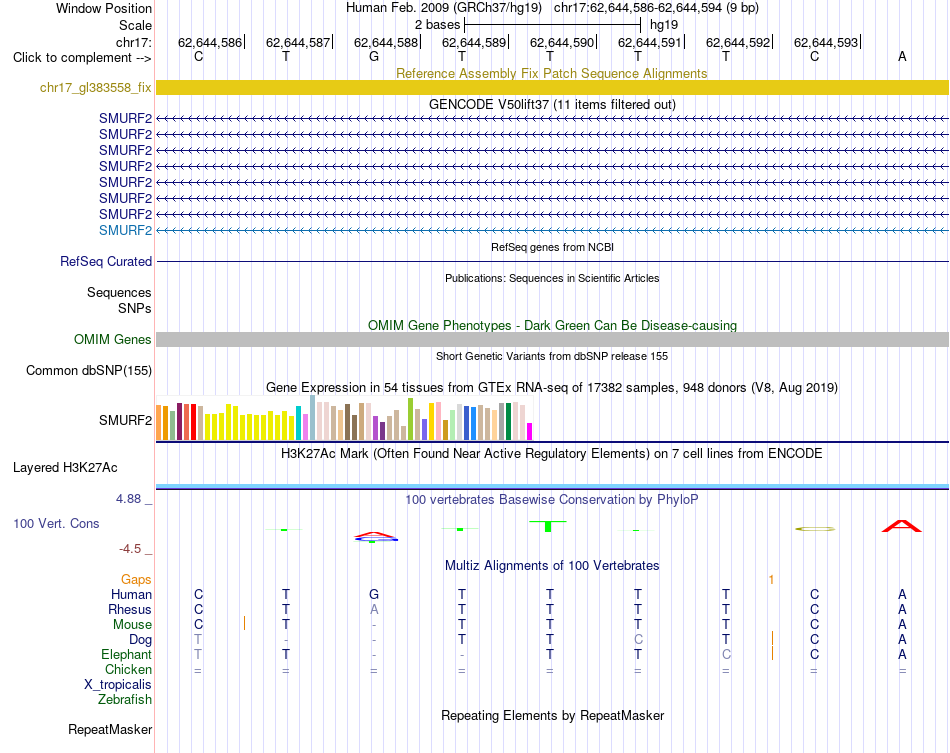Click the Zebrafish species label
The height and width of the screenshot is (753, 950).
[125, 699]
